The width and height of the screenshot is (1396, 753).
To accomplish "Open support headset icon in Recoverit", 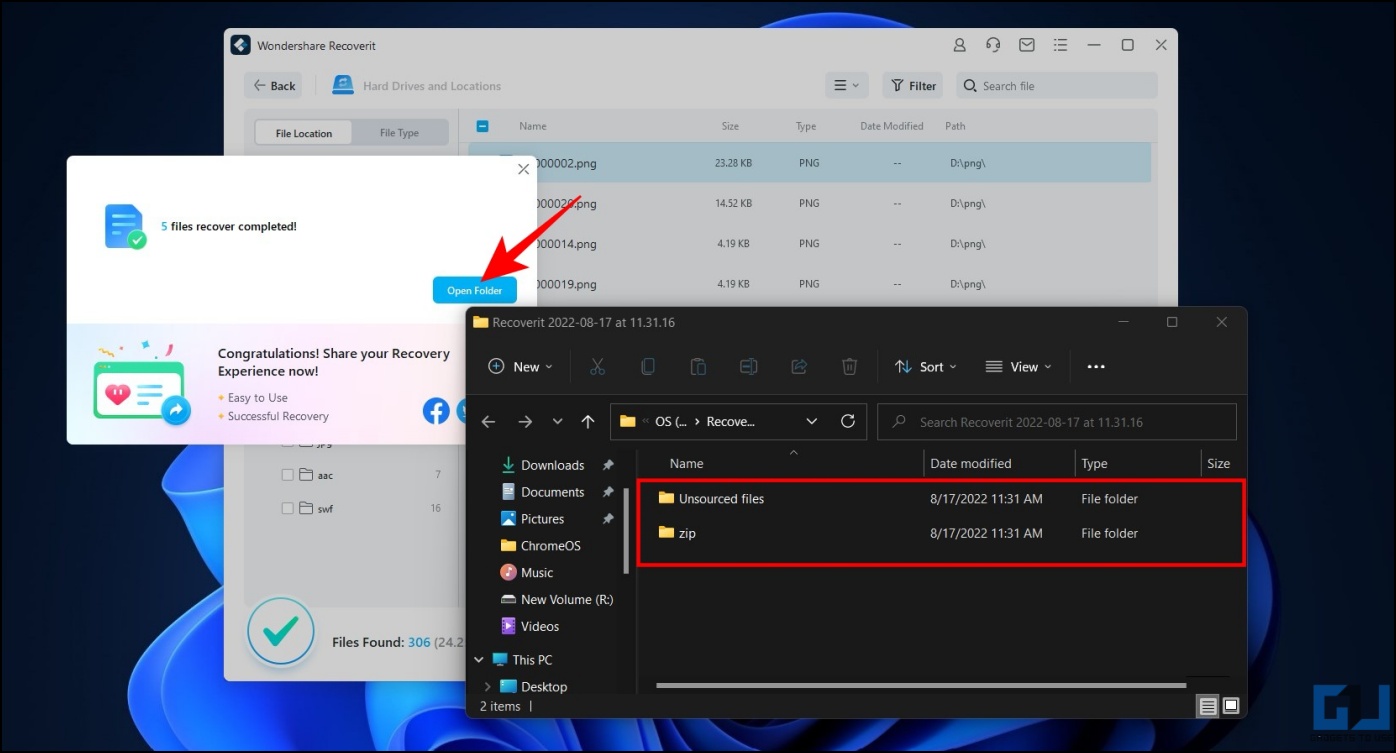I will pos(993,45).
